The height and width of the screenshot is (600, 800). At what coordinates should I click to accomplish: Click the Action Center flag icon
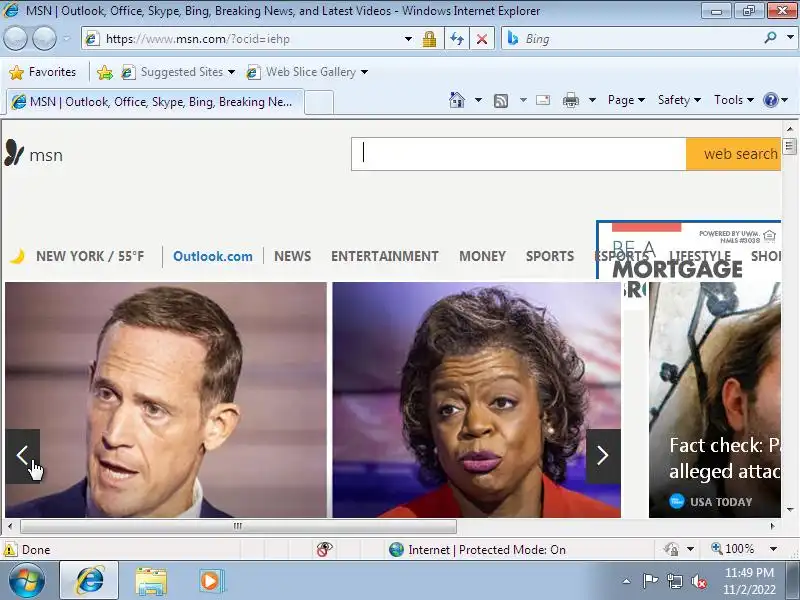(650, 581)
